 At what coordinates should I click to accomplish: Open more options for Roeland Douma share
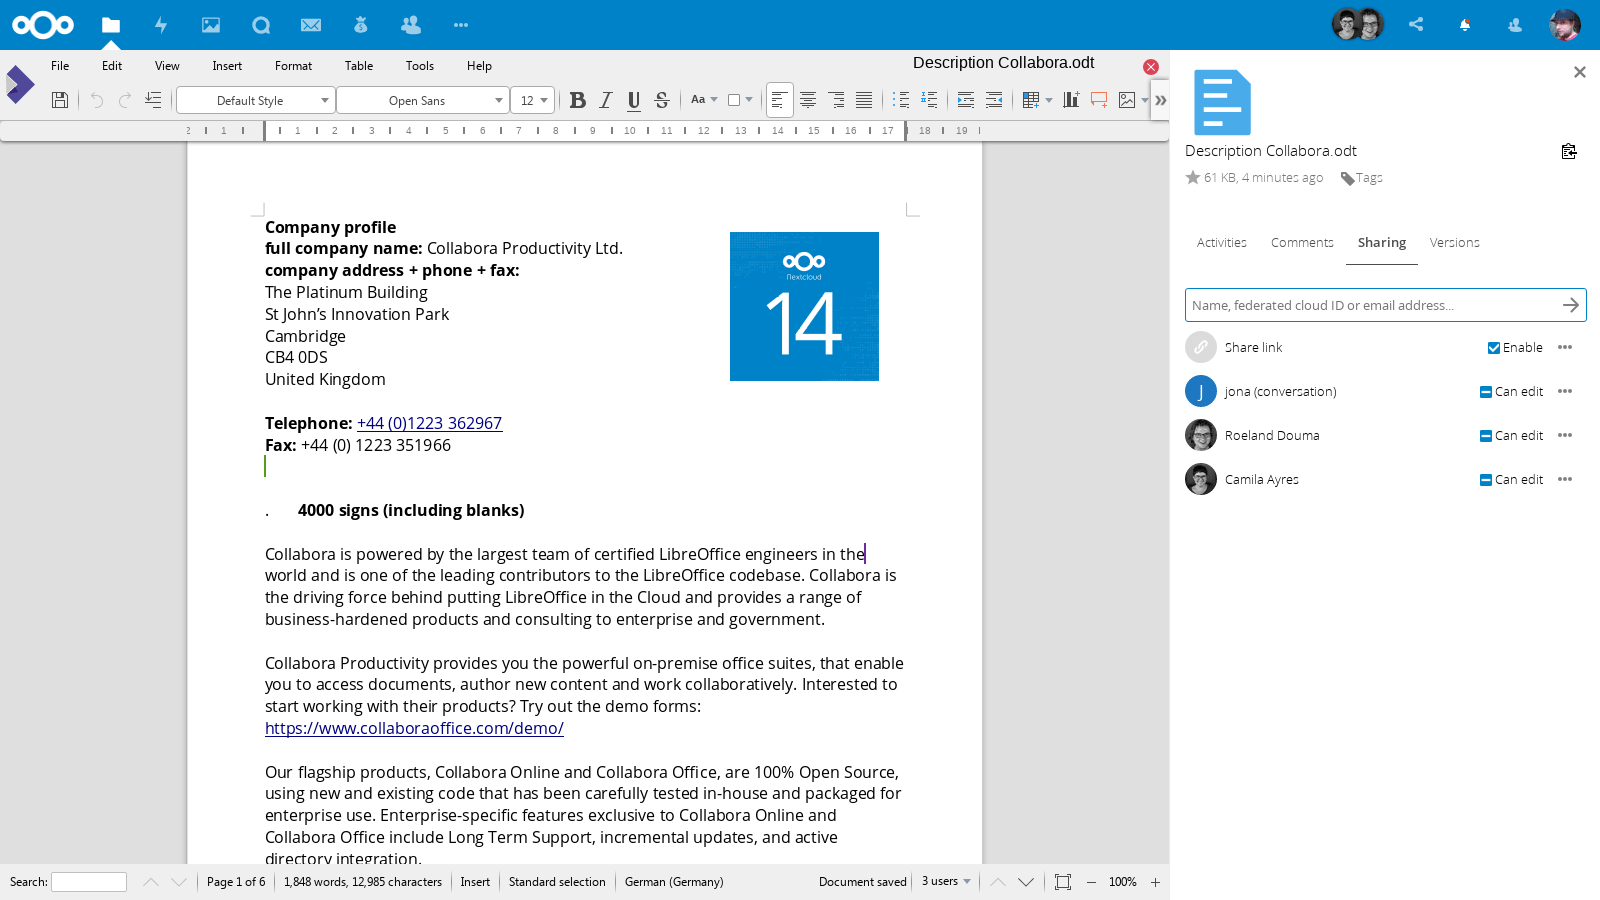[1565, 435]
